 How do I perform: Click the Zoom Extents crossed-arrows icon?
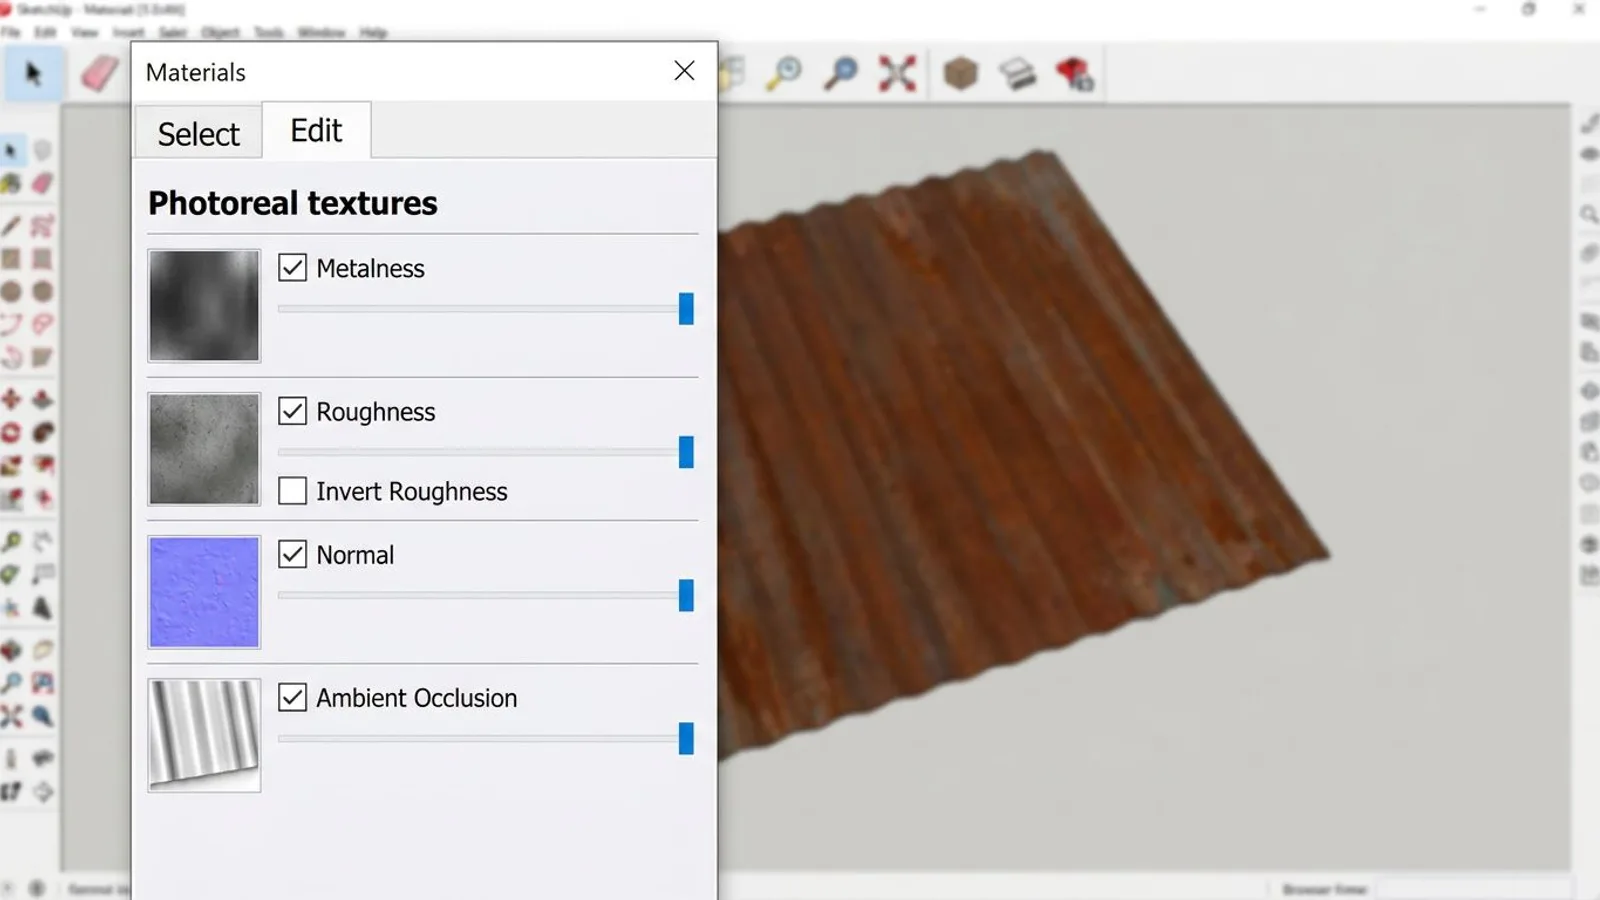click(x=897, y=74)
